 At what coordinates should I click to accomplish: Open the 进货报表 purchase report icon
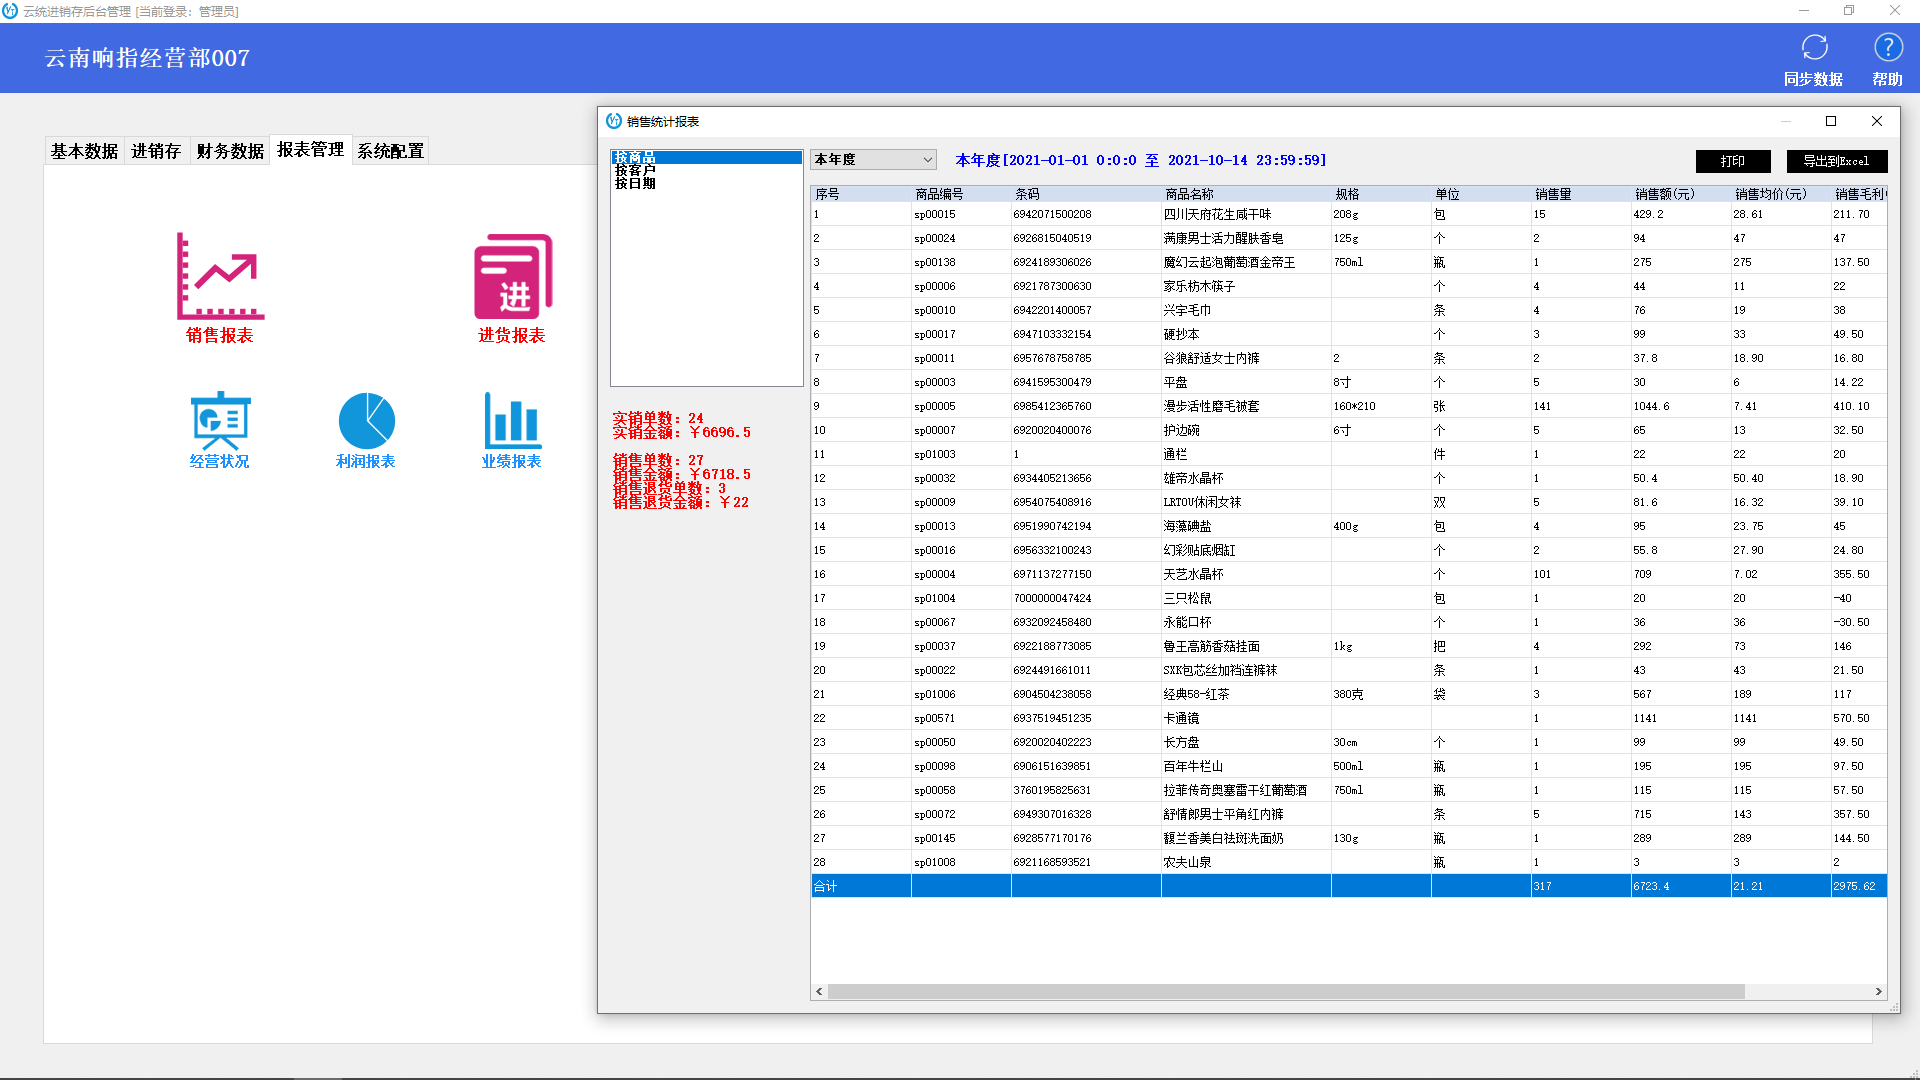(x=512, y=278)
